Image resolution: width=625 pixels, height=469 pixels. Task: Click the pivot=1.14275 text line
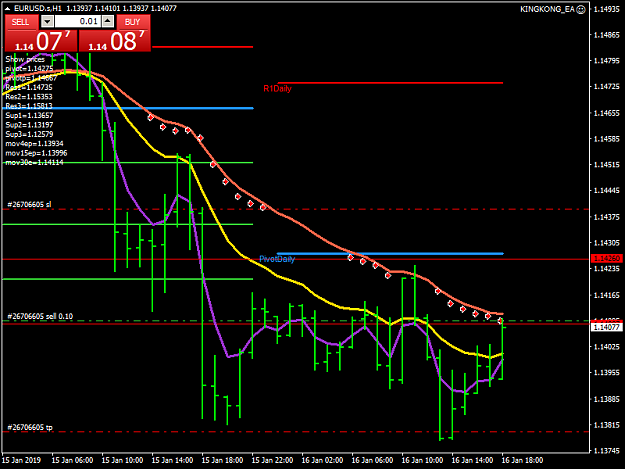pos(29,69)
